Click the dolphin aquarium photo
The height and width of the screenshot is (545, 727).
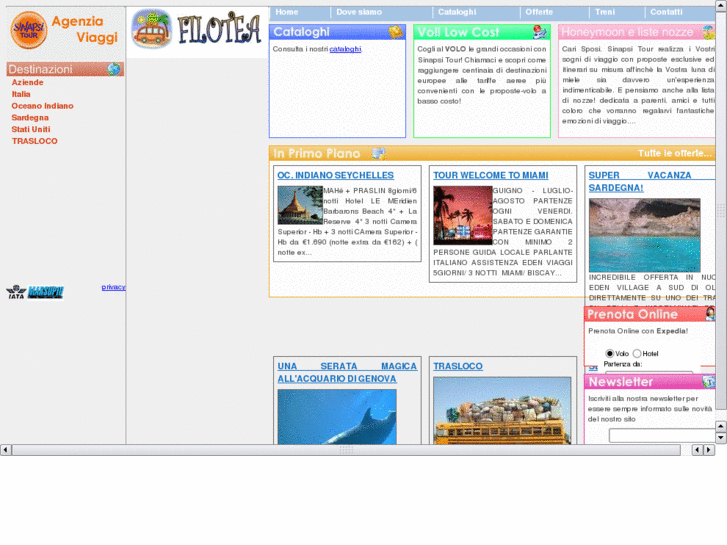pyautogui.click(x=337, y=417)
